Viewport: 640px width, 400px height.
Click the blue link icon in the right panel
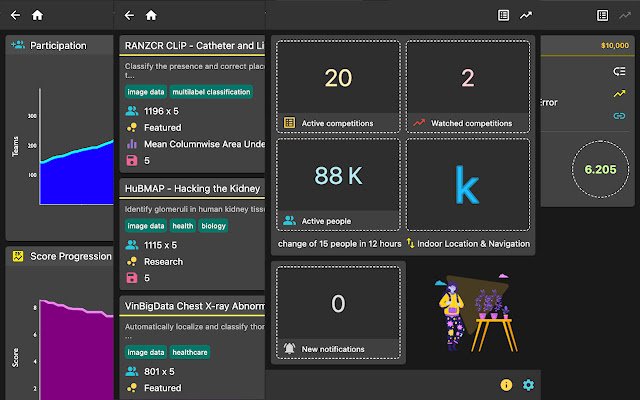[619, 116]
